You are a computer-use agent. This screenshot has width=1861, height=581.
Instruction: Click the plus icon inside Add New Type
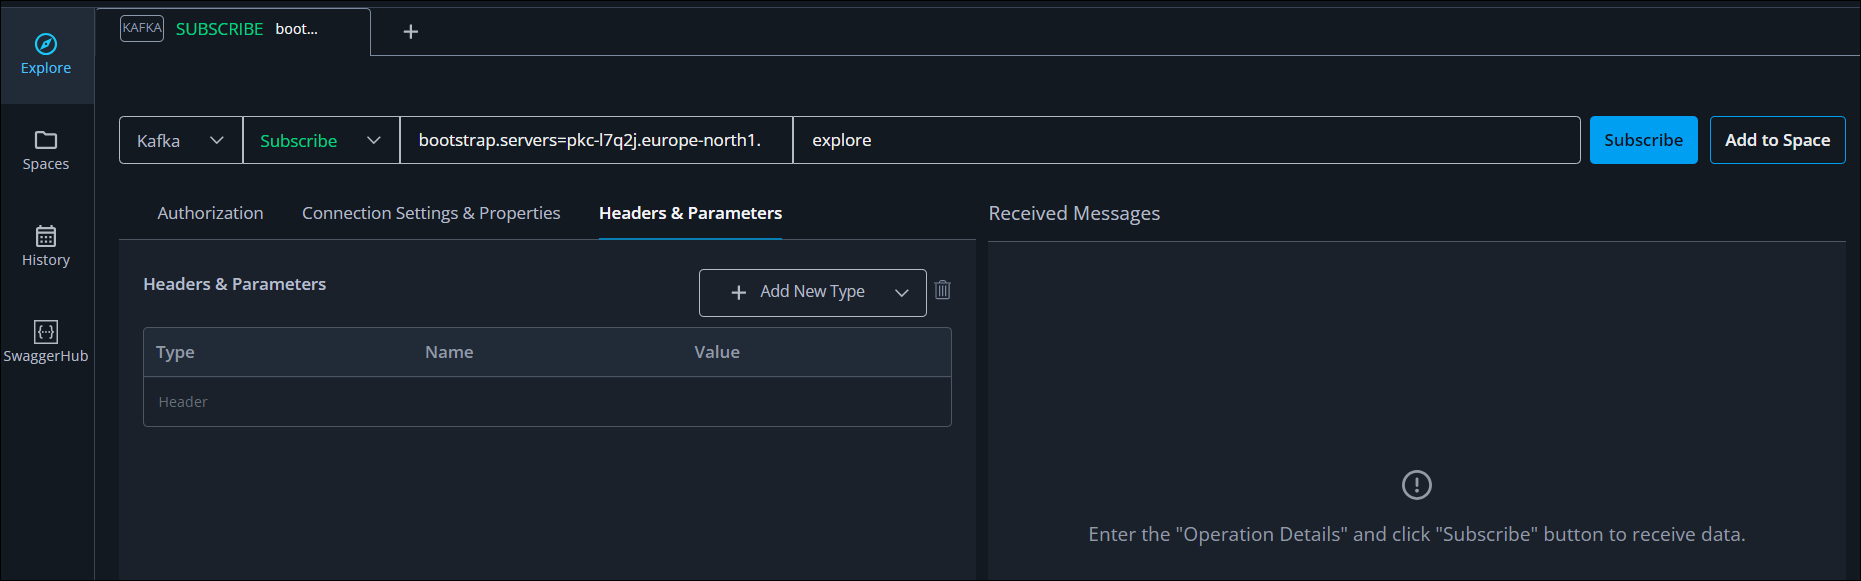[739, 292]
